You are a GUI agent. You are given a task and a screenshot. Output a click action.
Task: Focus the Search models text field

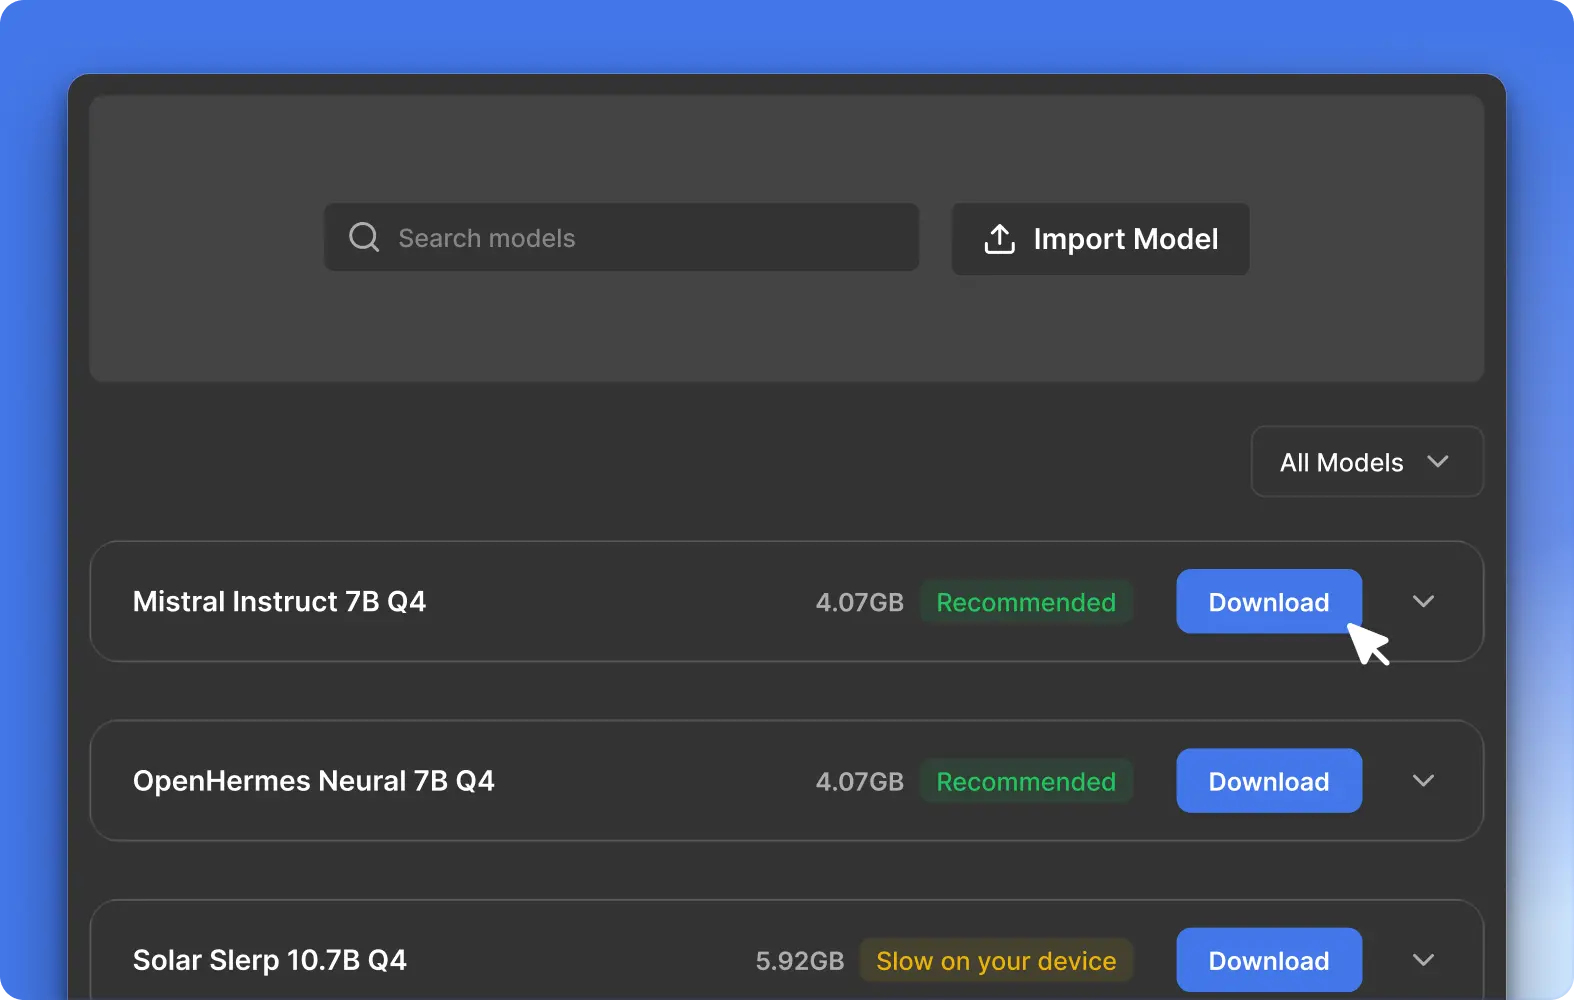[640, 238]
